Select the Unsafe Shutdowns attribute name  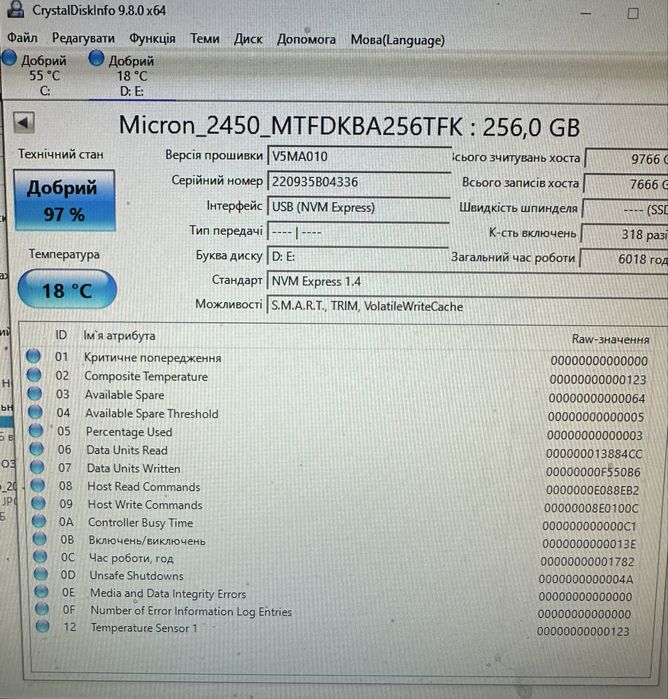136,576
